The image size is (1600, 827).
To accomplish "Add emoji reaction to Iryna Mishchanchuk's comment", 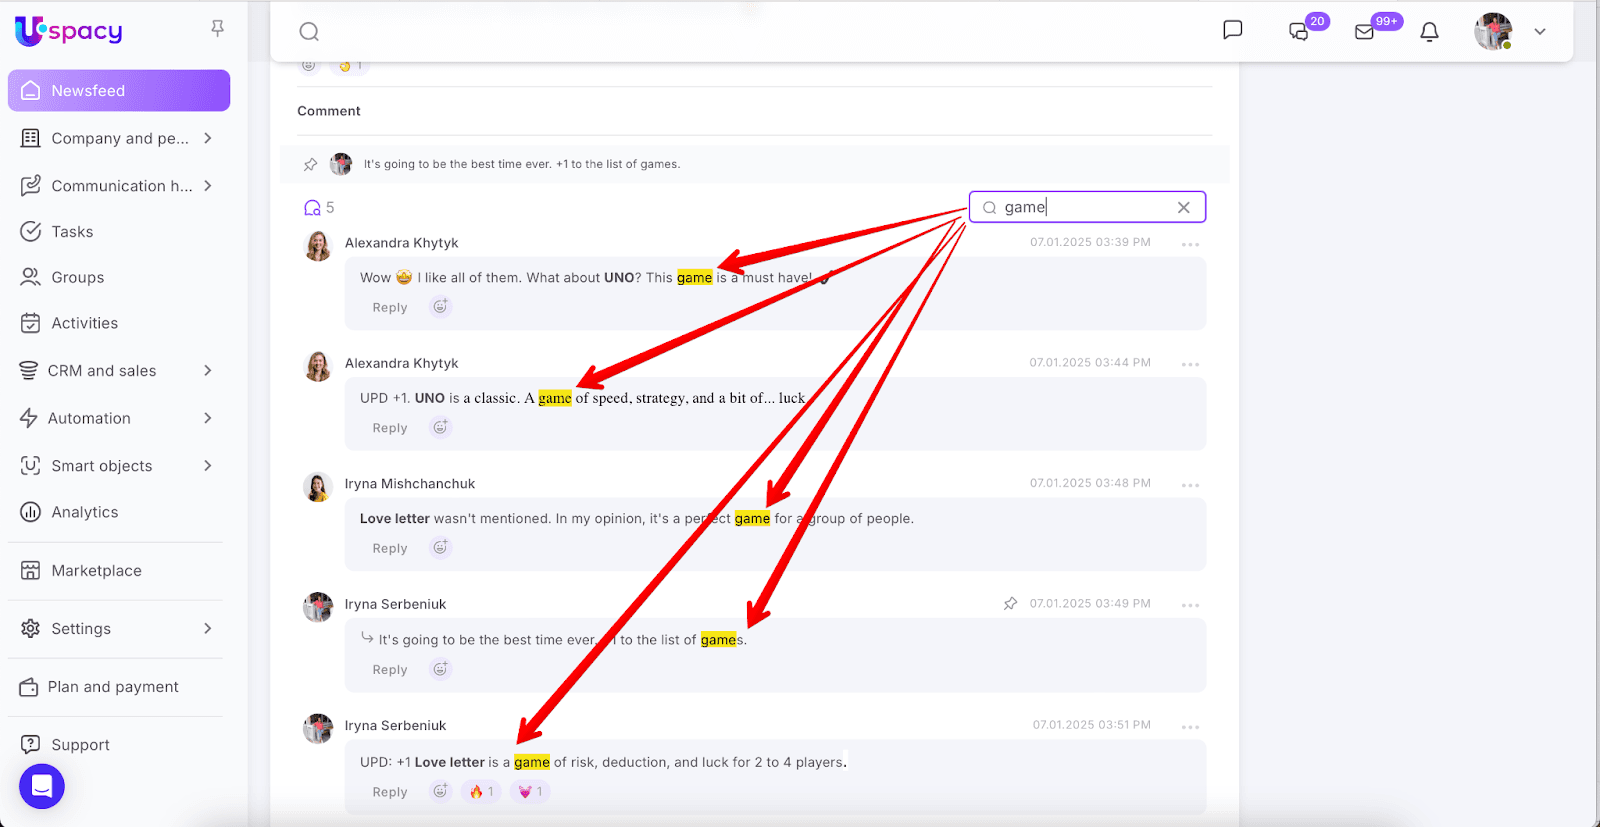I will [x=440, y=547].
